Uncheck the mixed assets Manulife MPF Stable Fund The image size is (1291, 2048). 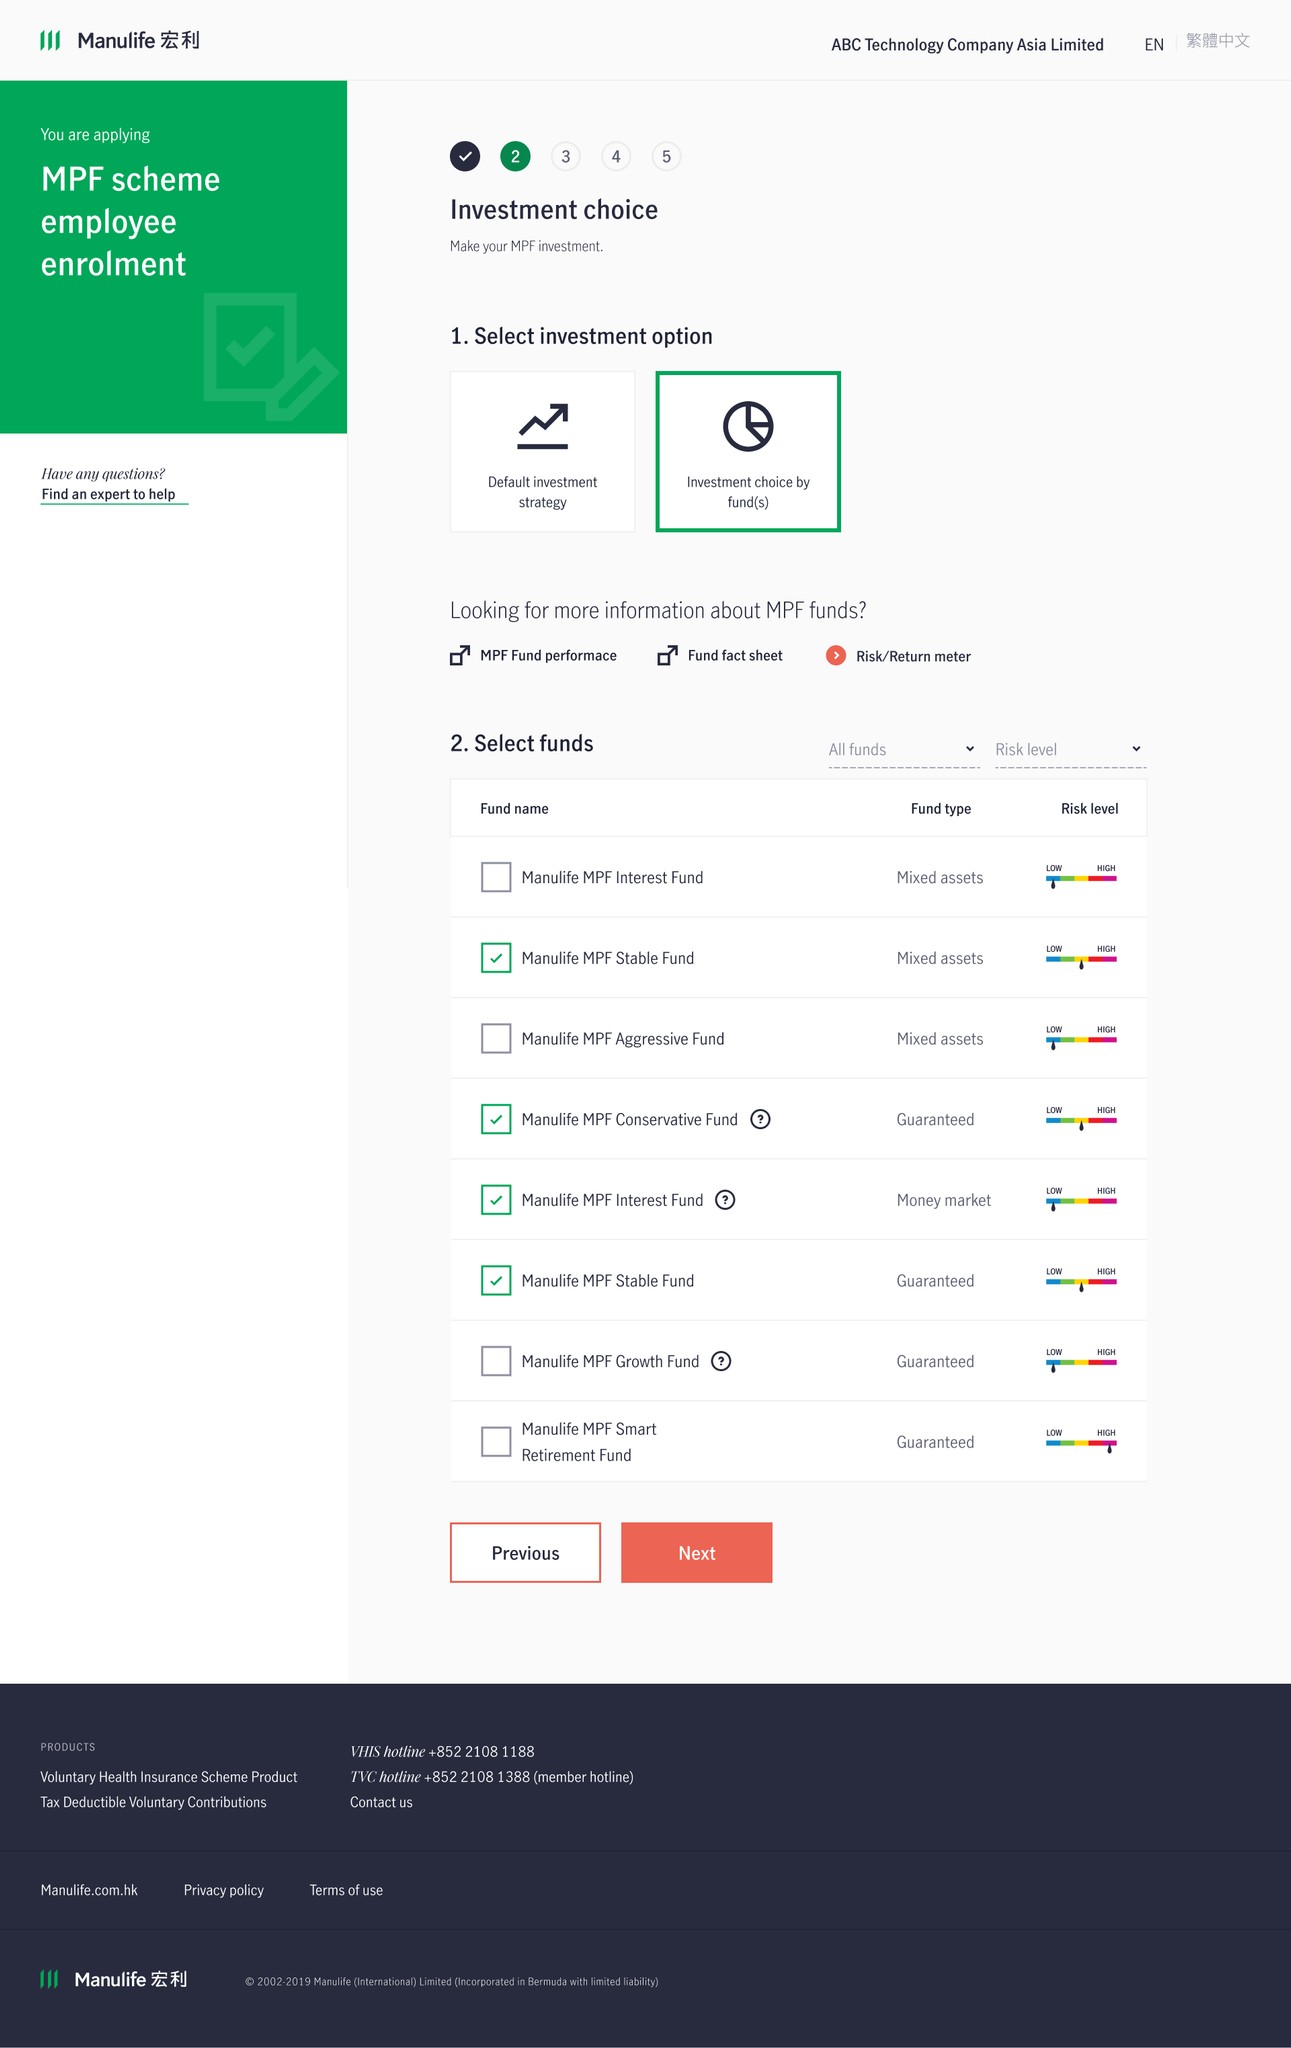pyautogui.click(x=496, y=958)
